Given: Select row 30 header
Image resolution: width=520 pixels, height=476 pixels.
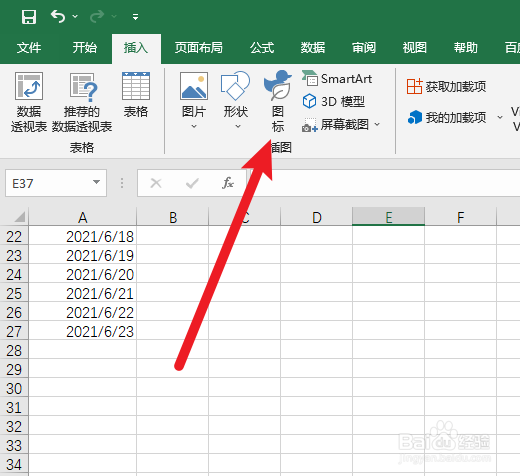Looking at the screenshot, I should click(x=14, y=388).
